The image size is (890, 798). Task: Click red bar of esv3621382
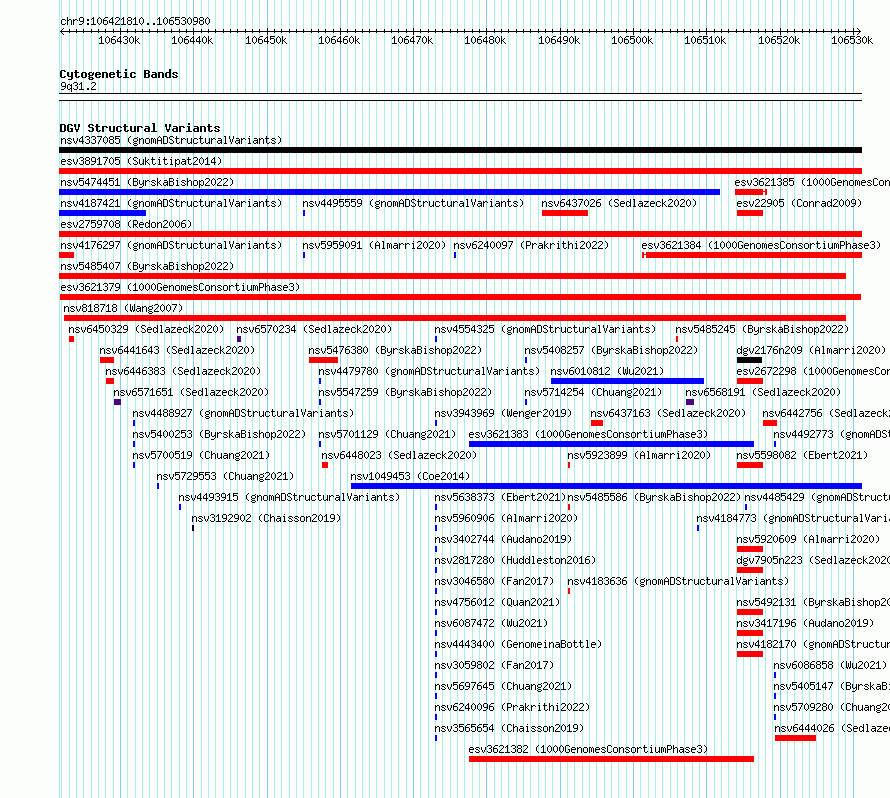[x=611, y=759]
